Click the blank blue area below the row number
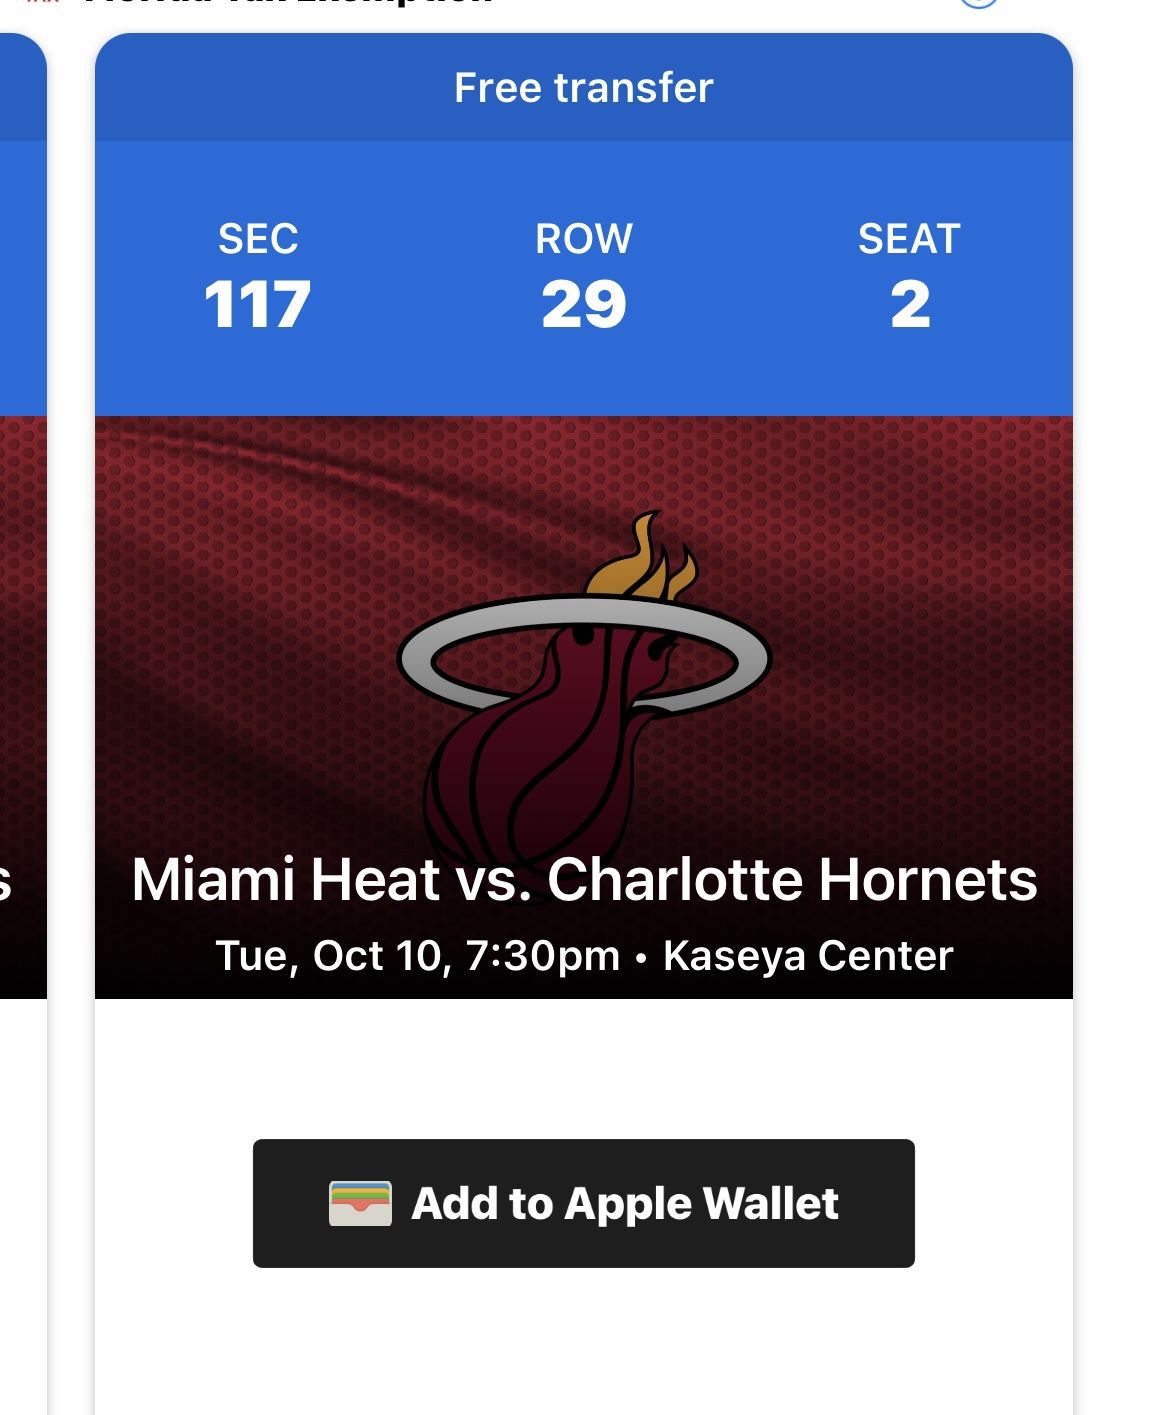1169x1415 pixels. pyautogui.click(x=584, y=375)
